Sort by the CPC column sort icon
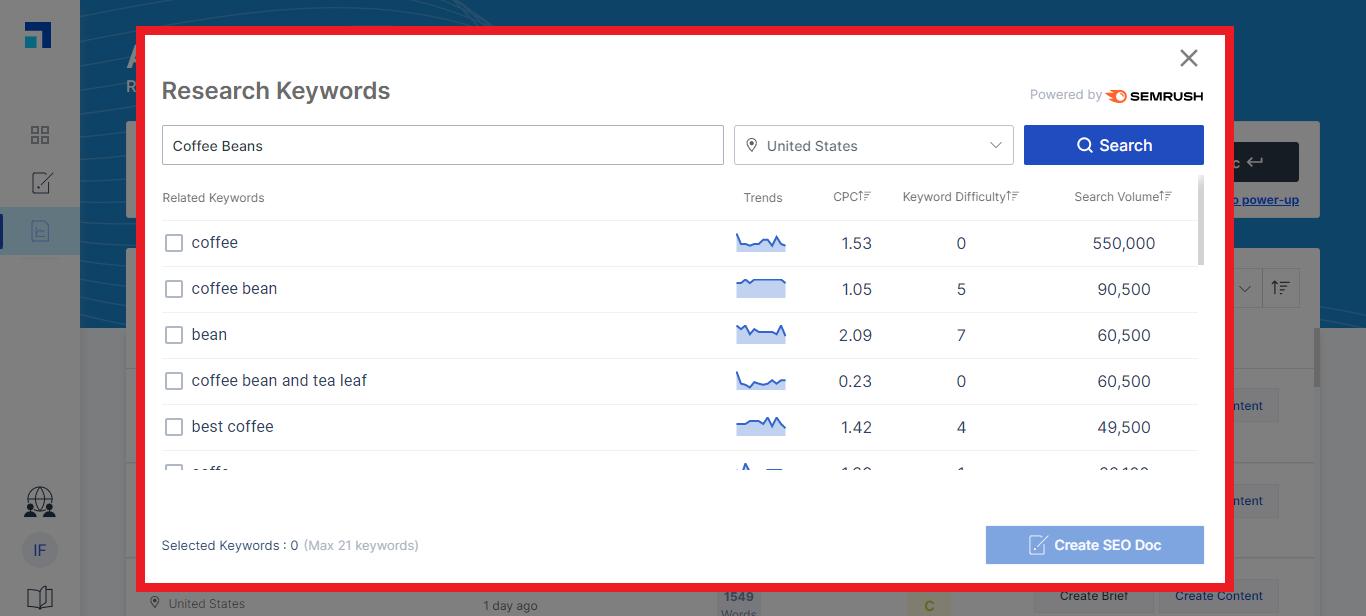 point(866,197)
